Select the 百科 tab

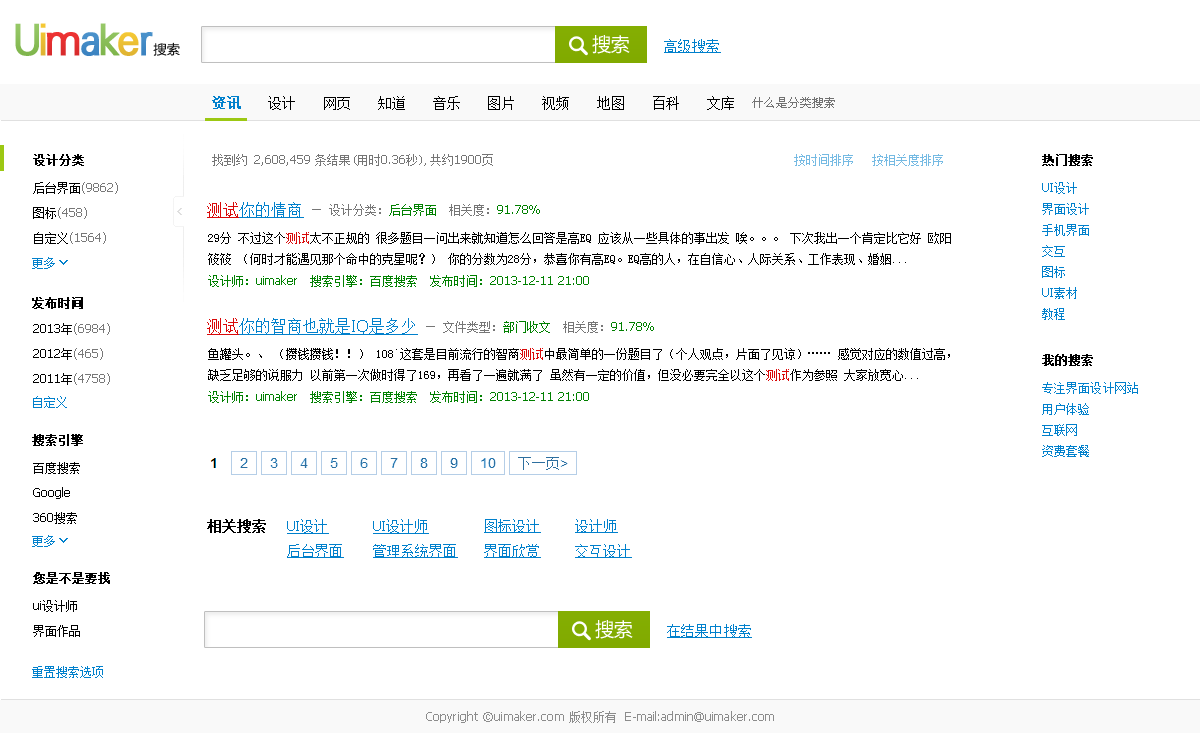(x=665, y=103)
